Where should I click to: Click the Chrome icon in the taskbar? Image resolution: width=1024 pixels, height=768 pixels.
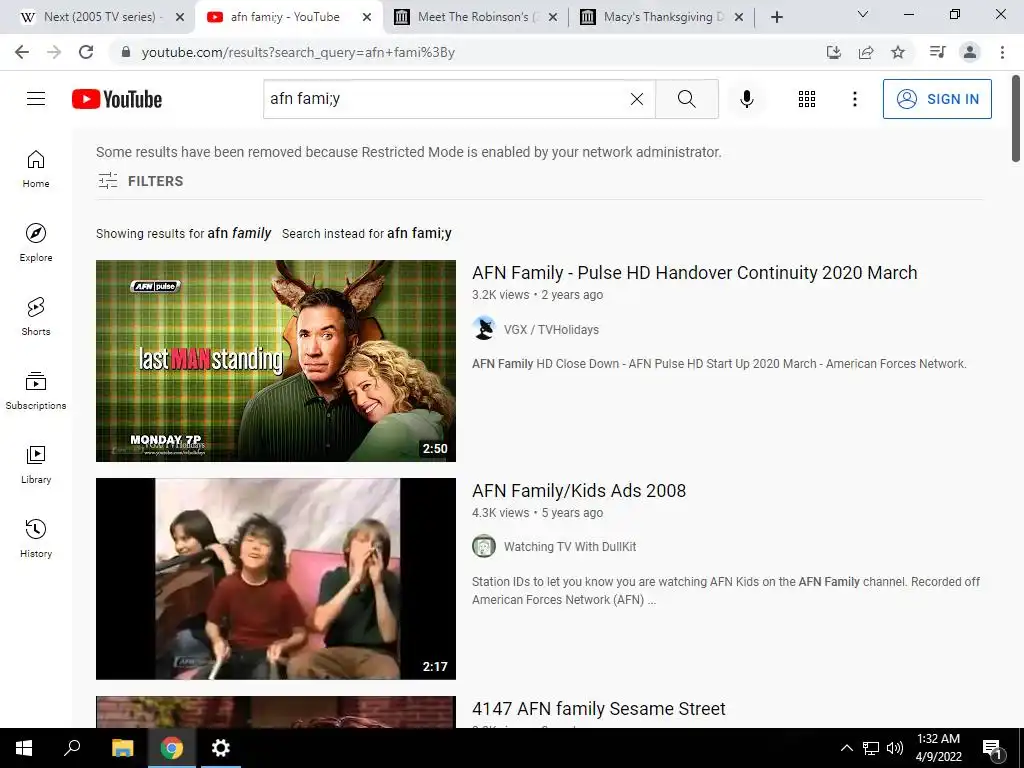pos(171,748)
